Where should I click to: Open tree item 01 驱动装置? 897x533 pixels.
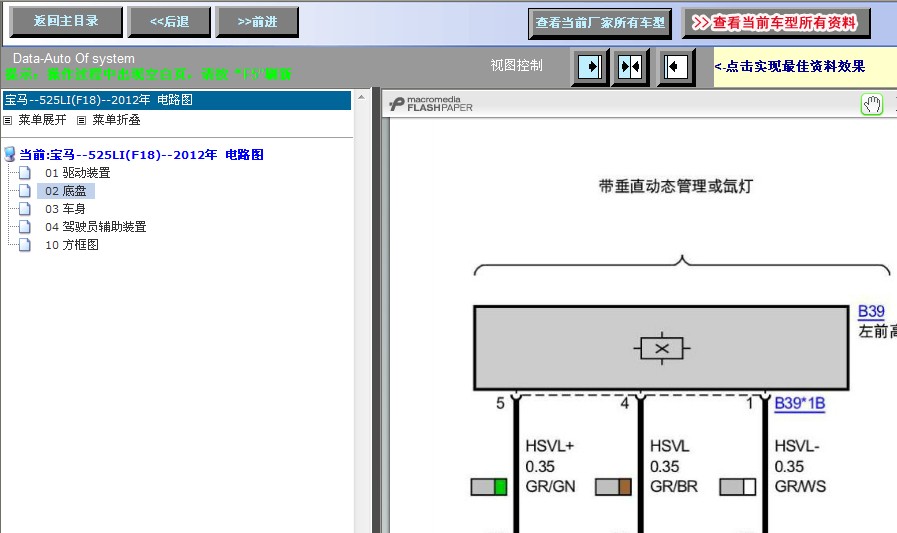[77, 173]
